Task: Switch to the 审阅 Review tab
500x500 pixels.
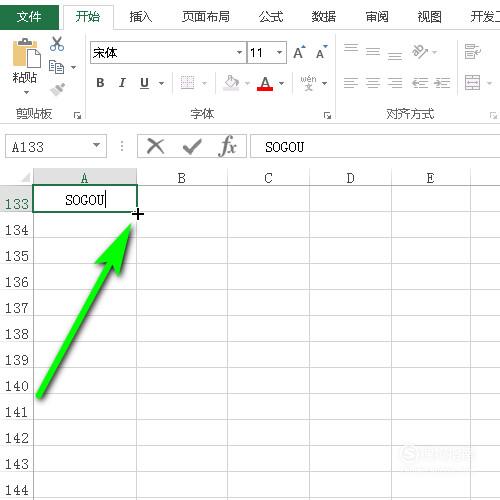Action: (x=377, y=17)
